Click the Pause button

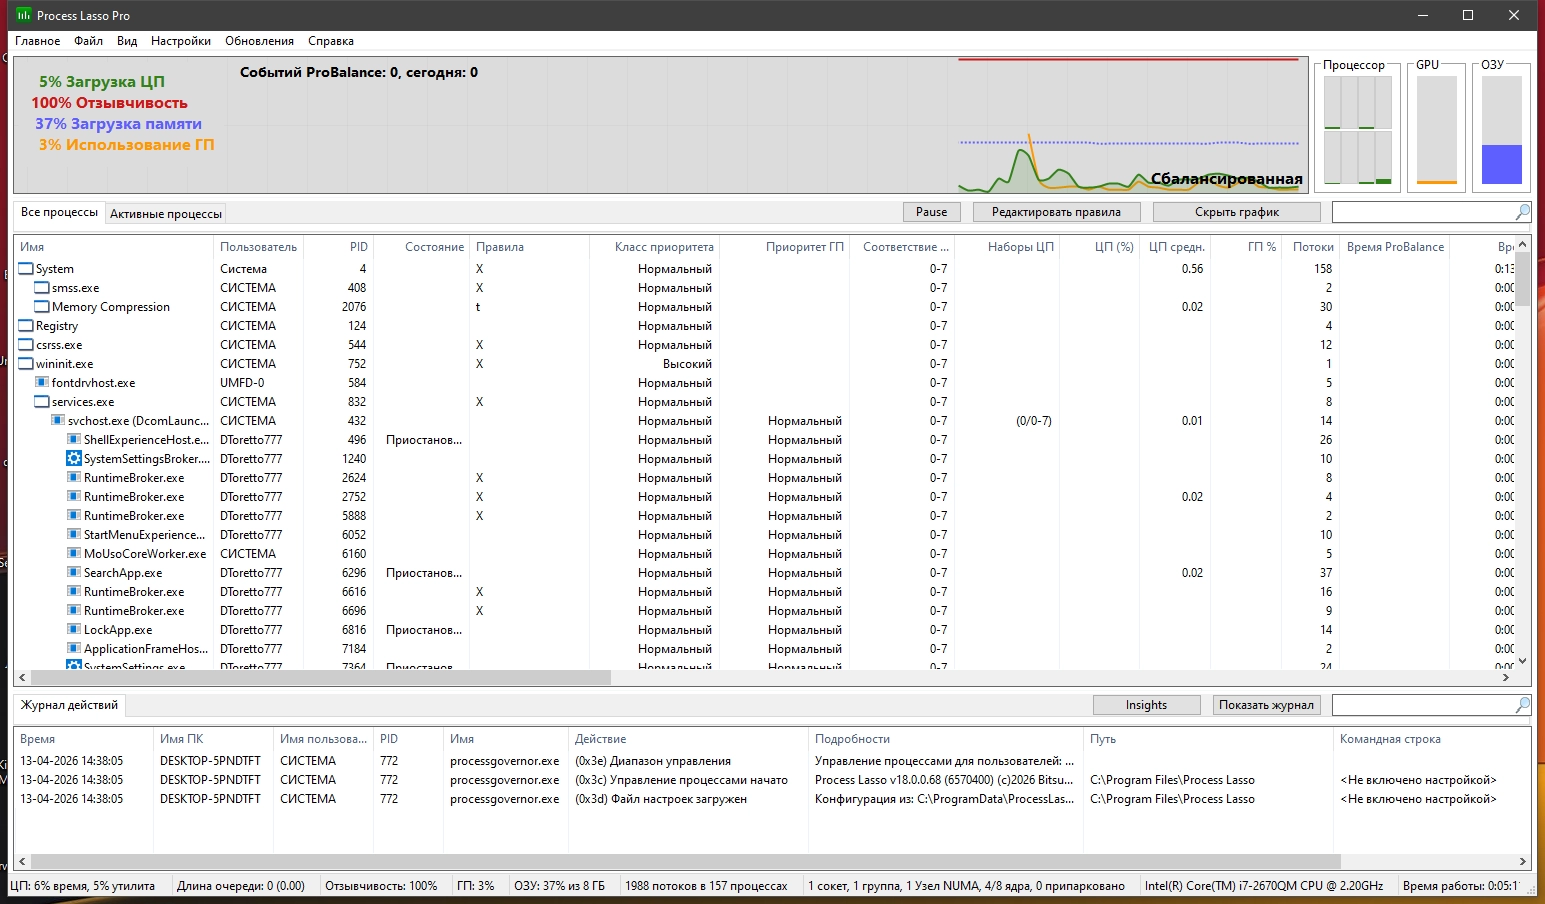pyautogui.click(x=932, y=212)
